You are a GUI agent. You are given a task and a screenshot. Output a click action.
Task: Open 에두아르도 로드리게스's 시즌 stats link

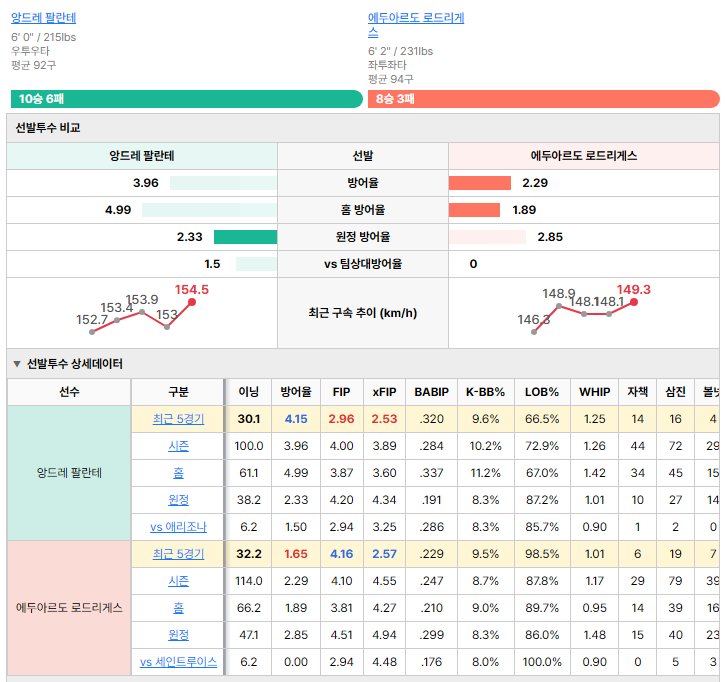coord(178,581)
